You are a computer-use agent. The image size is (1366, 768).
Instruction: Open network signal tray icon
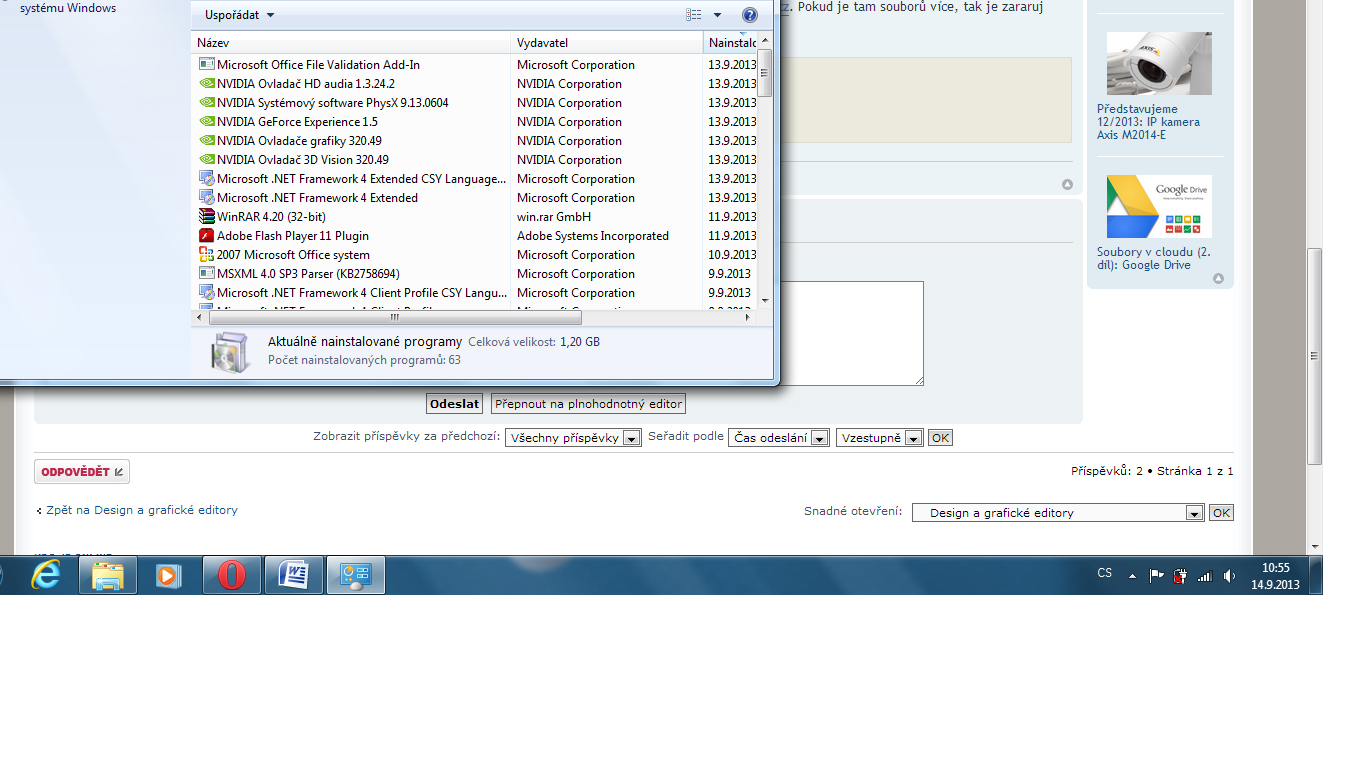1205,576
